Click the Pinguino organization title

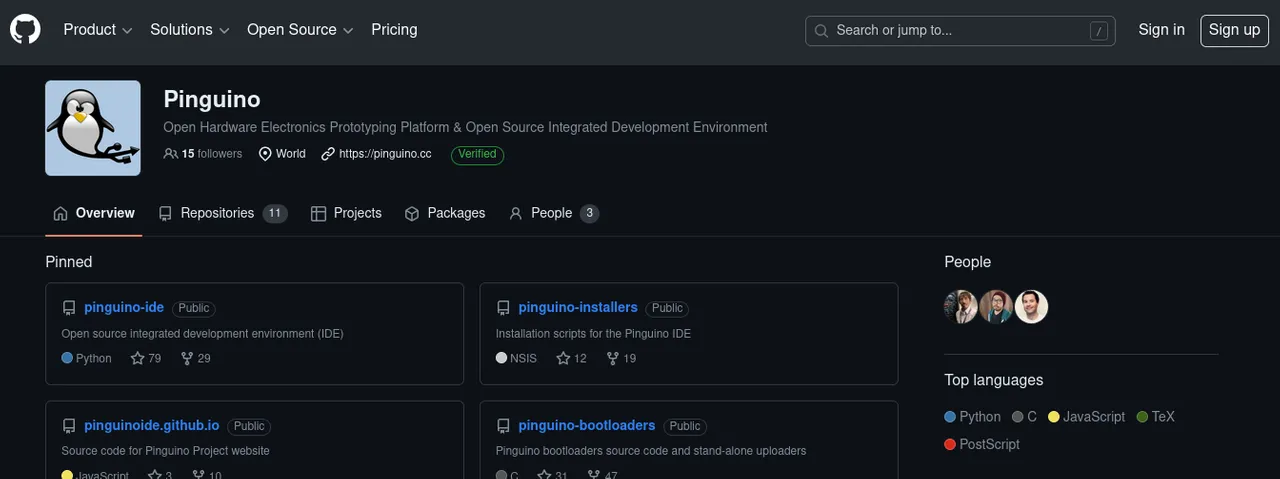coord(212,99)
